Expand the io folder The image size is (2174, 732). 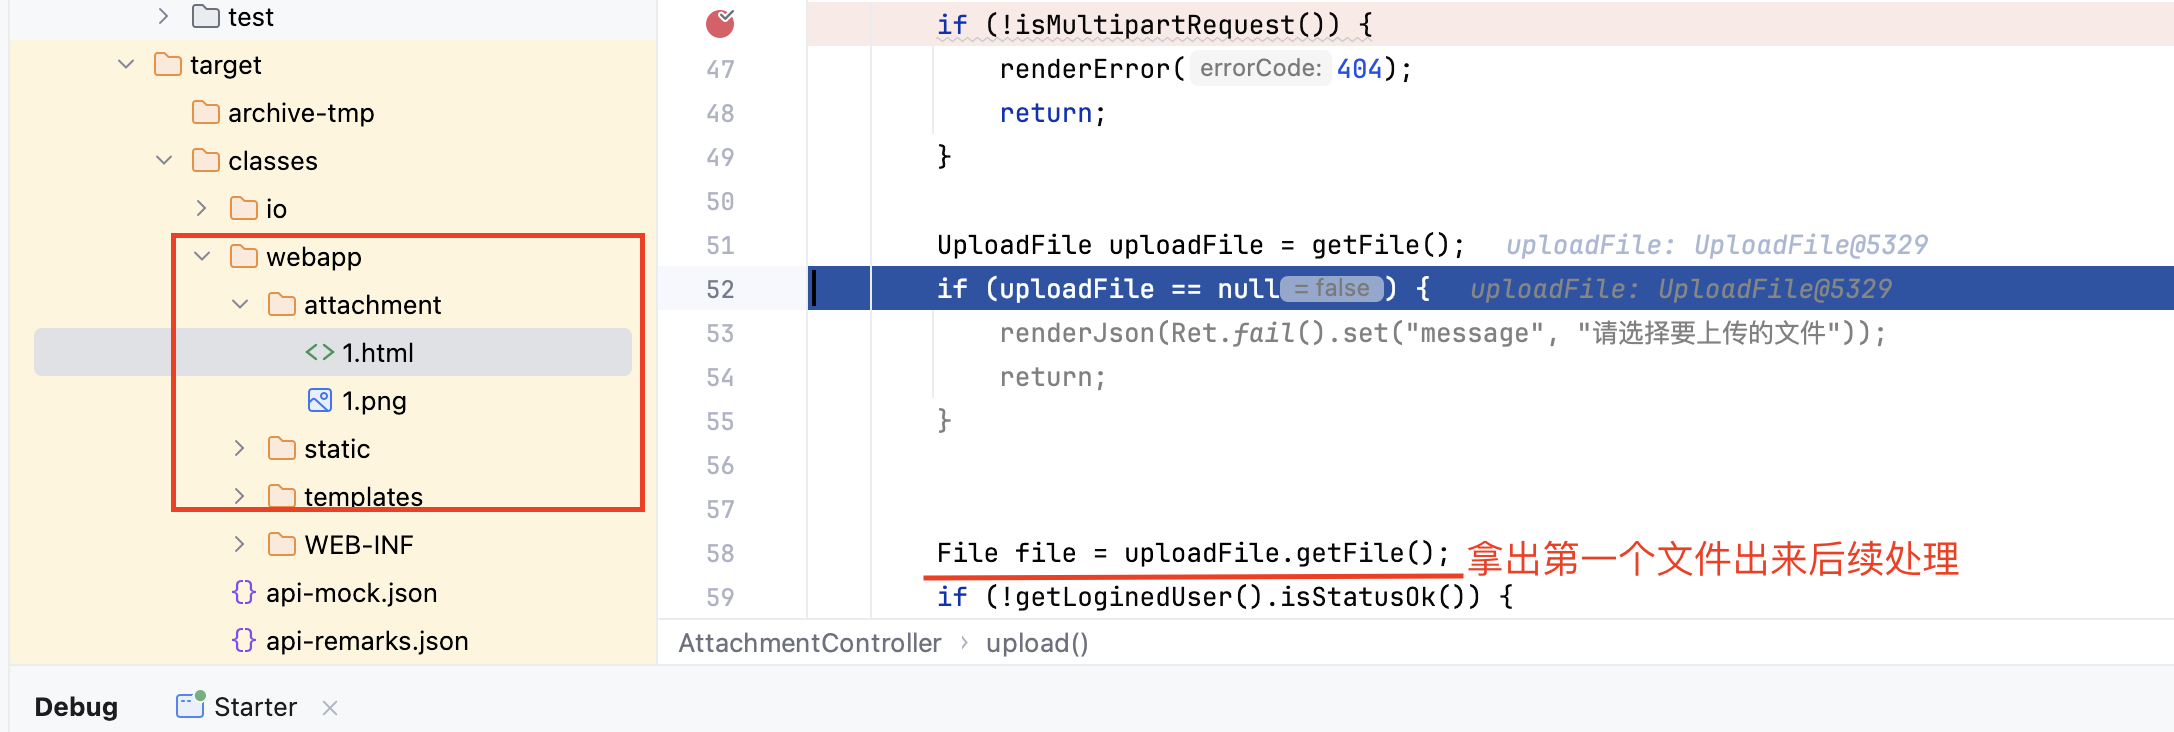click(201, 208)
